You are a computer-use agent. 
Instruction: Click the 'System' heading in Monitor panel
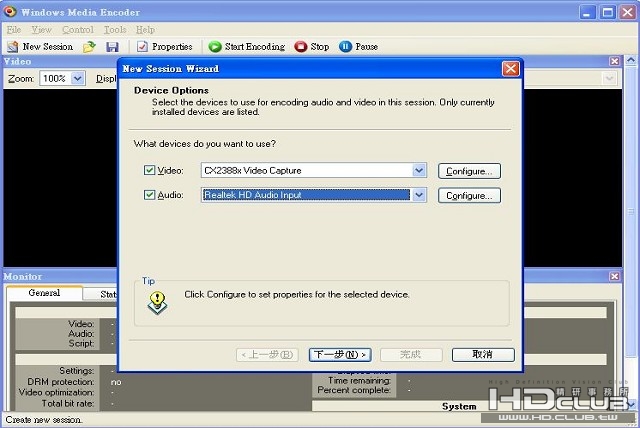coord(459,406)
